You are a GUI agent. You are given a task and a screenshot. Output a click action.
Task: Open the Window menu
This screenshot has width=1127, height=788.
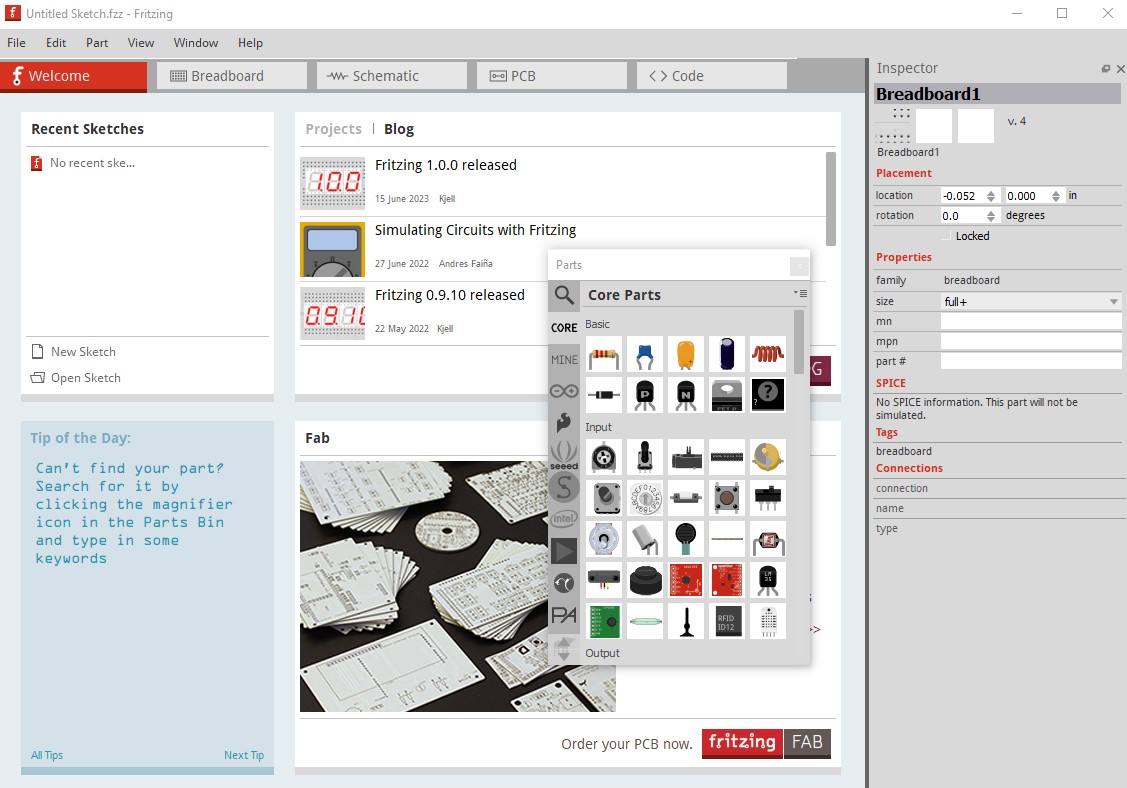pyautogui.click(x=196, y=43)
